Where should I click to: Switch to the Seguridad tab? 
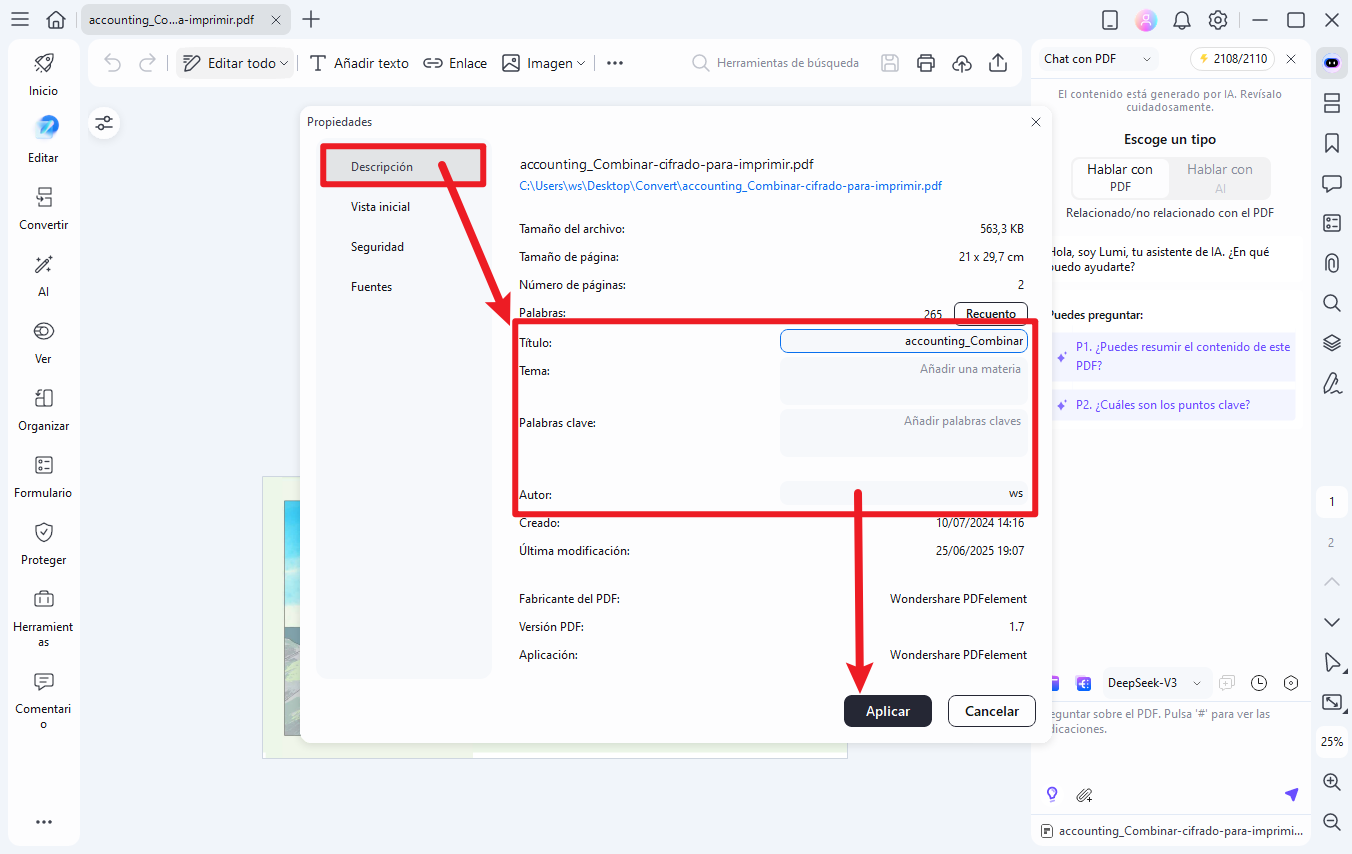(x=377, y=247)
